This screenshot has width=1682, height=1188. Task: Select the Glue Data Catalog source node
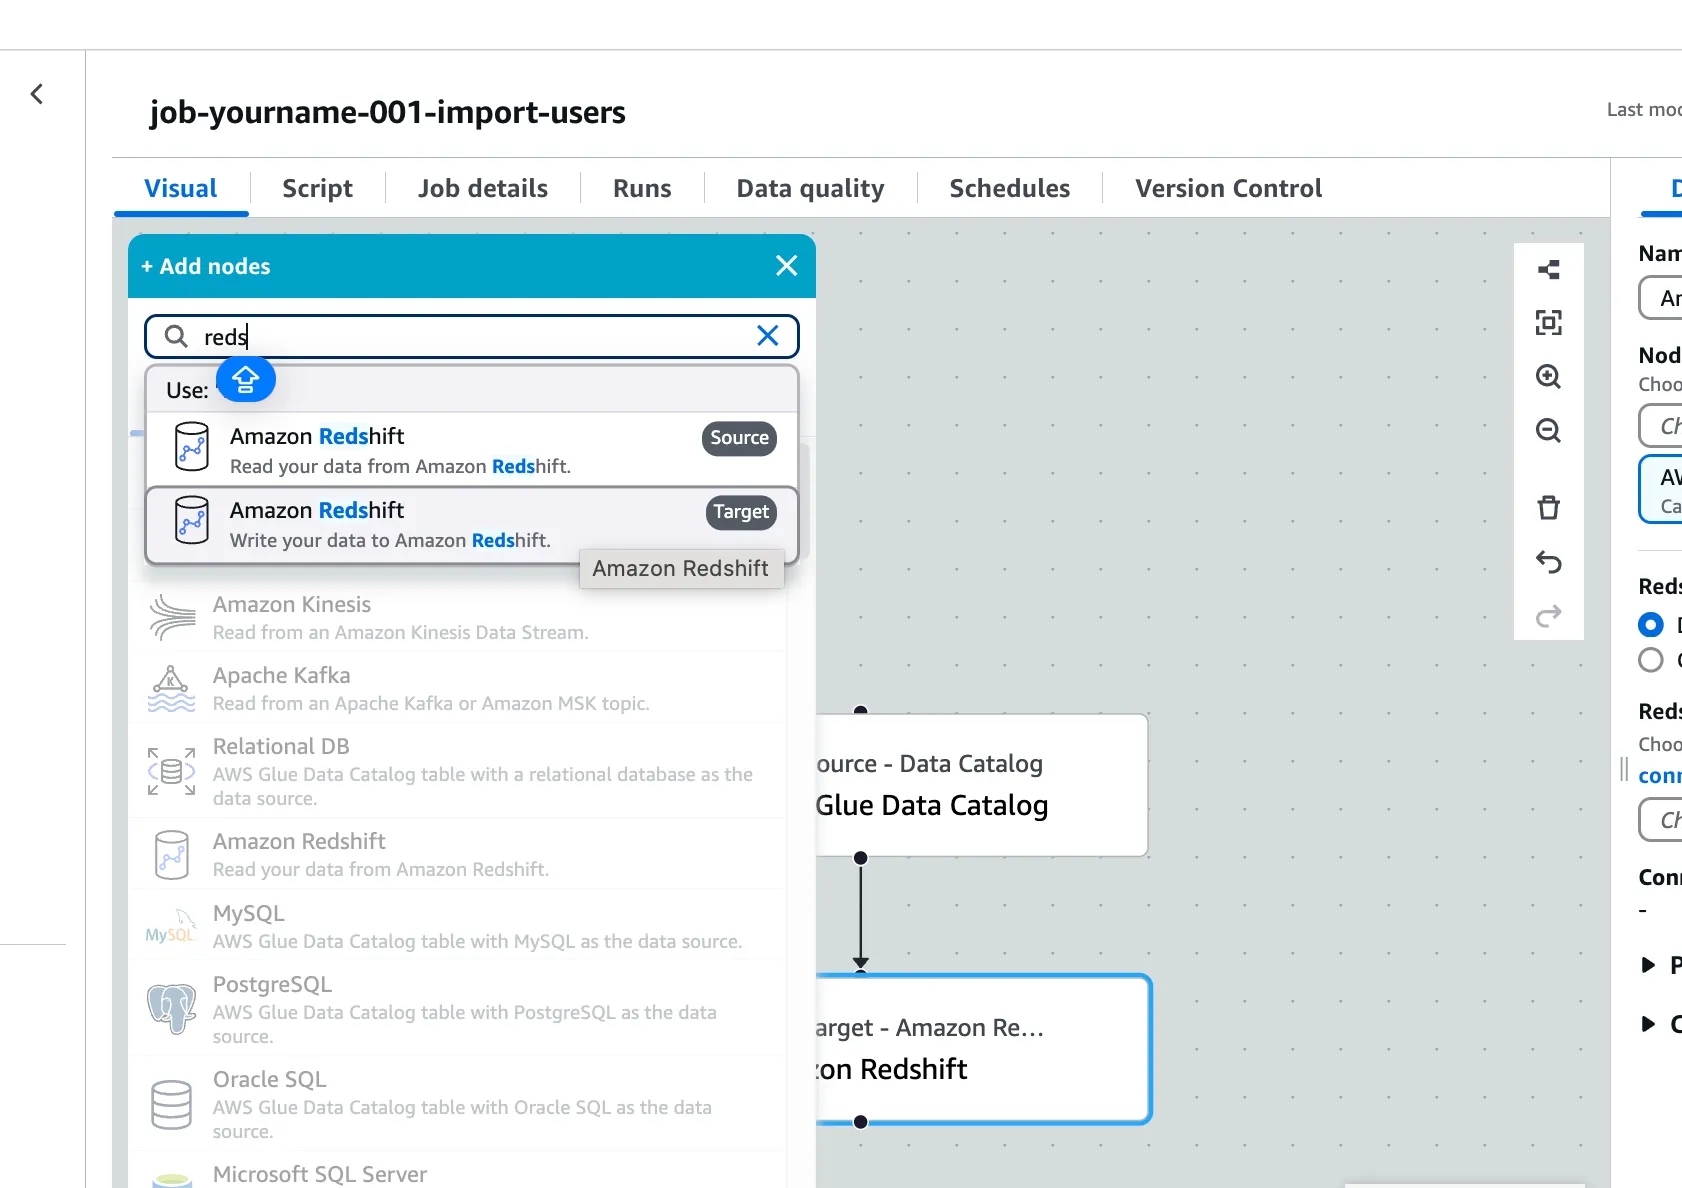click(980, 785)
